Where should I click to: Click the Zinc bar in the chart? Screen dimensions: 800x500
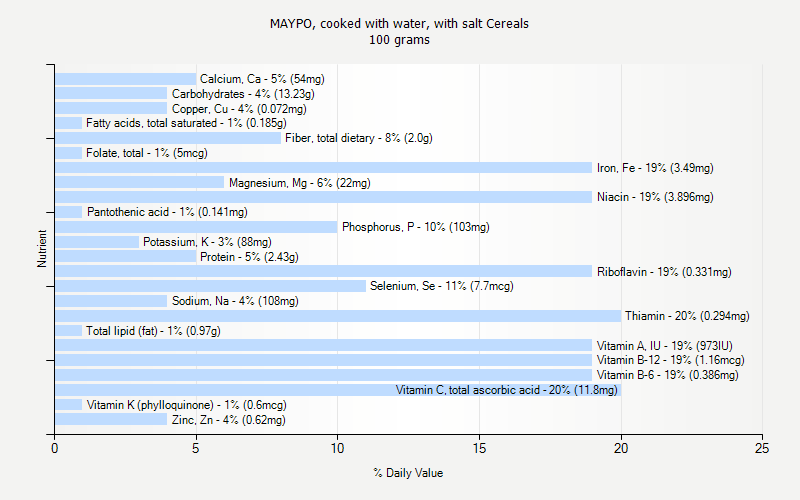click(111, 419)
